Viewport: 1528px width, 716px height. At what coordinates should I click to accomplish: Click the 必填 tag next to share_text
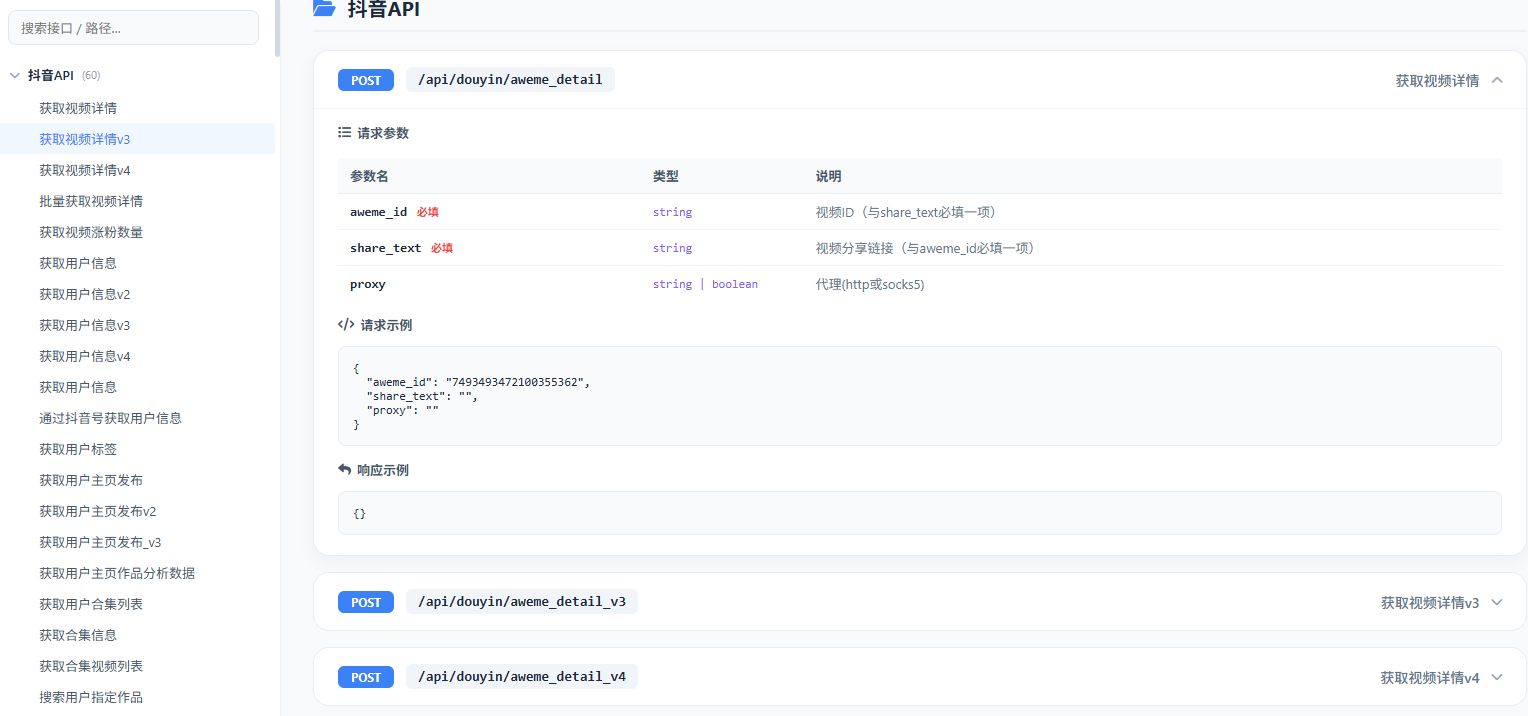click(x=442, y=248)
